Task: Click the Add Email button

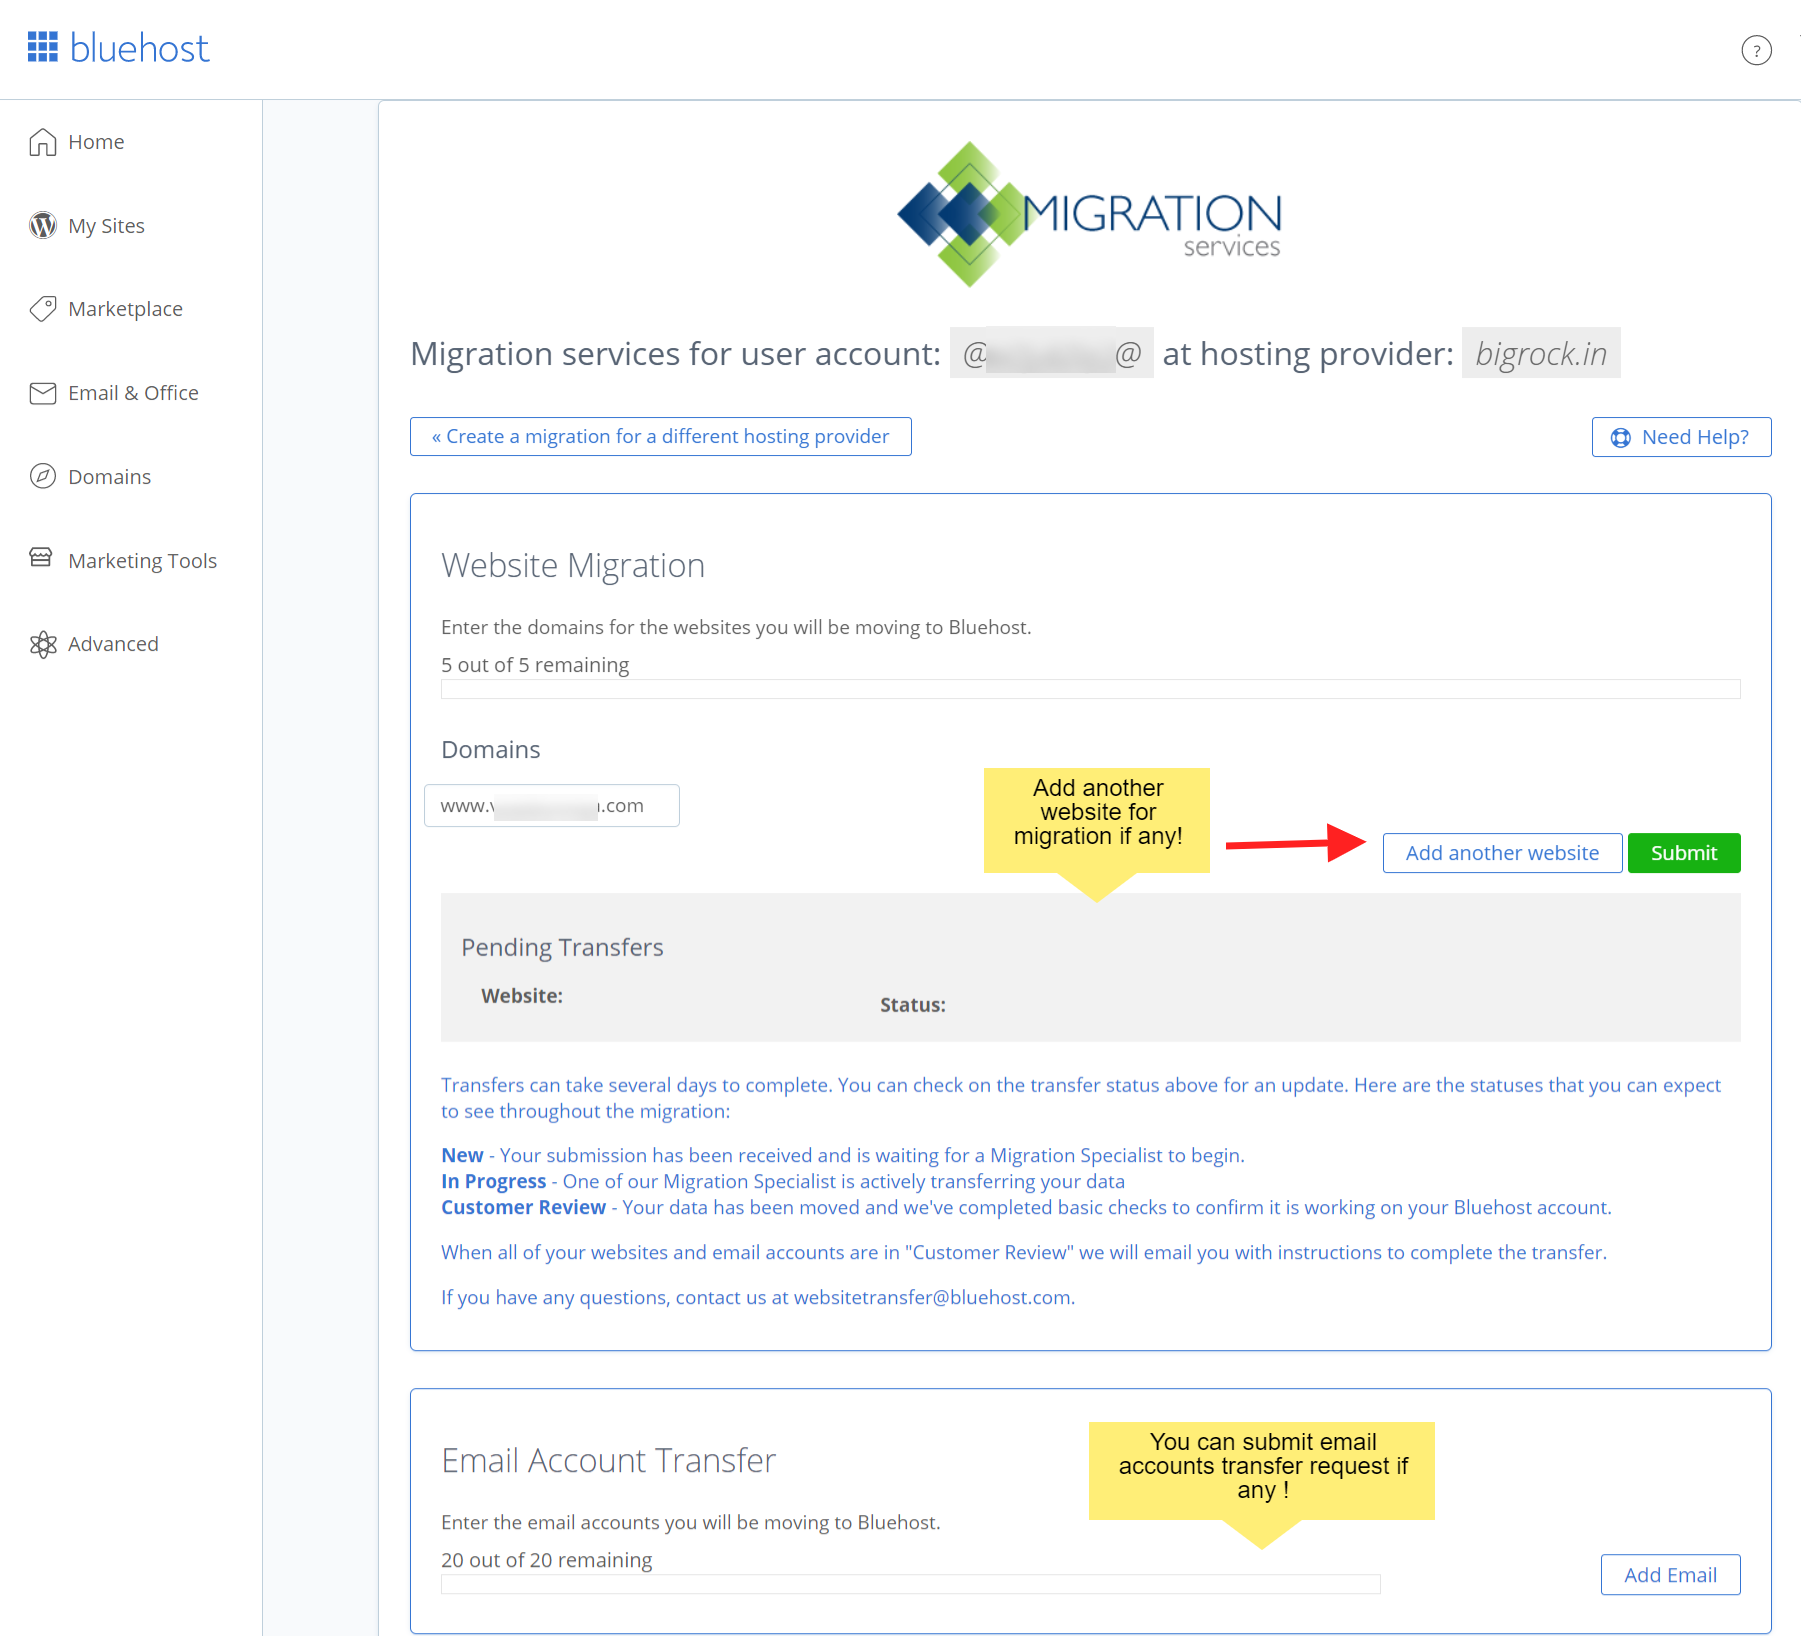Action: (x=1669, y=1575)
